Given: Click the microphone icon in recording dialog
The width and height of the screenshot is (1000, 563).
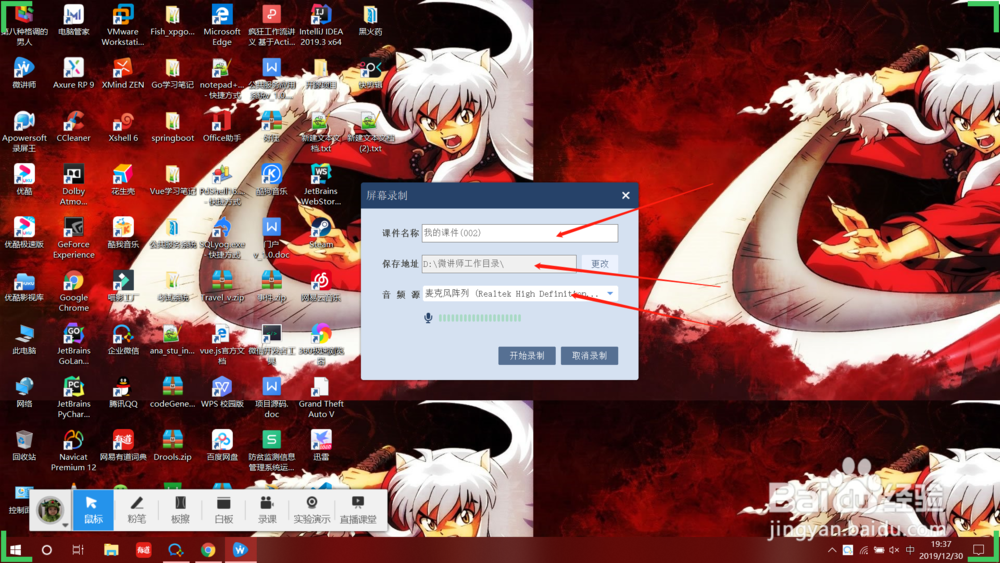Looking at the screenshot, I should point(428,318).
